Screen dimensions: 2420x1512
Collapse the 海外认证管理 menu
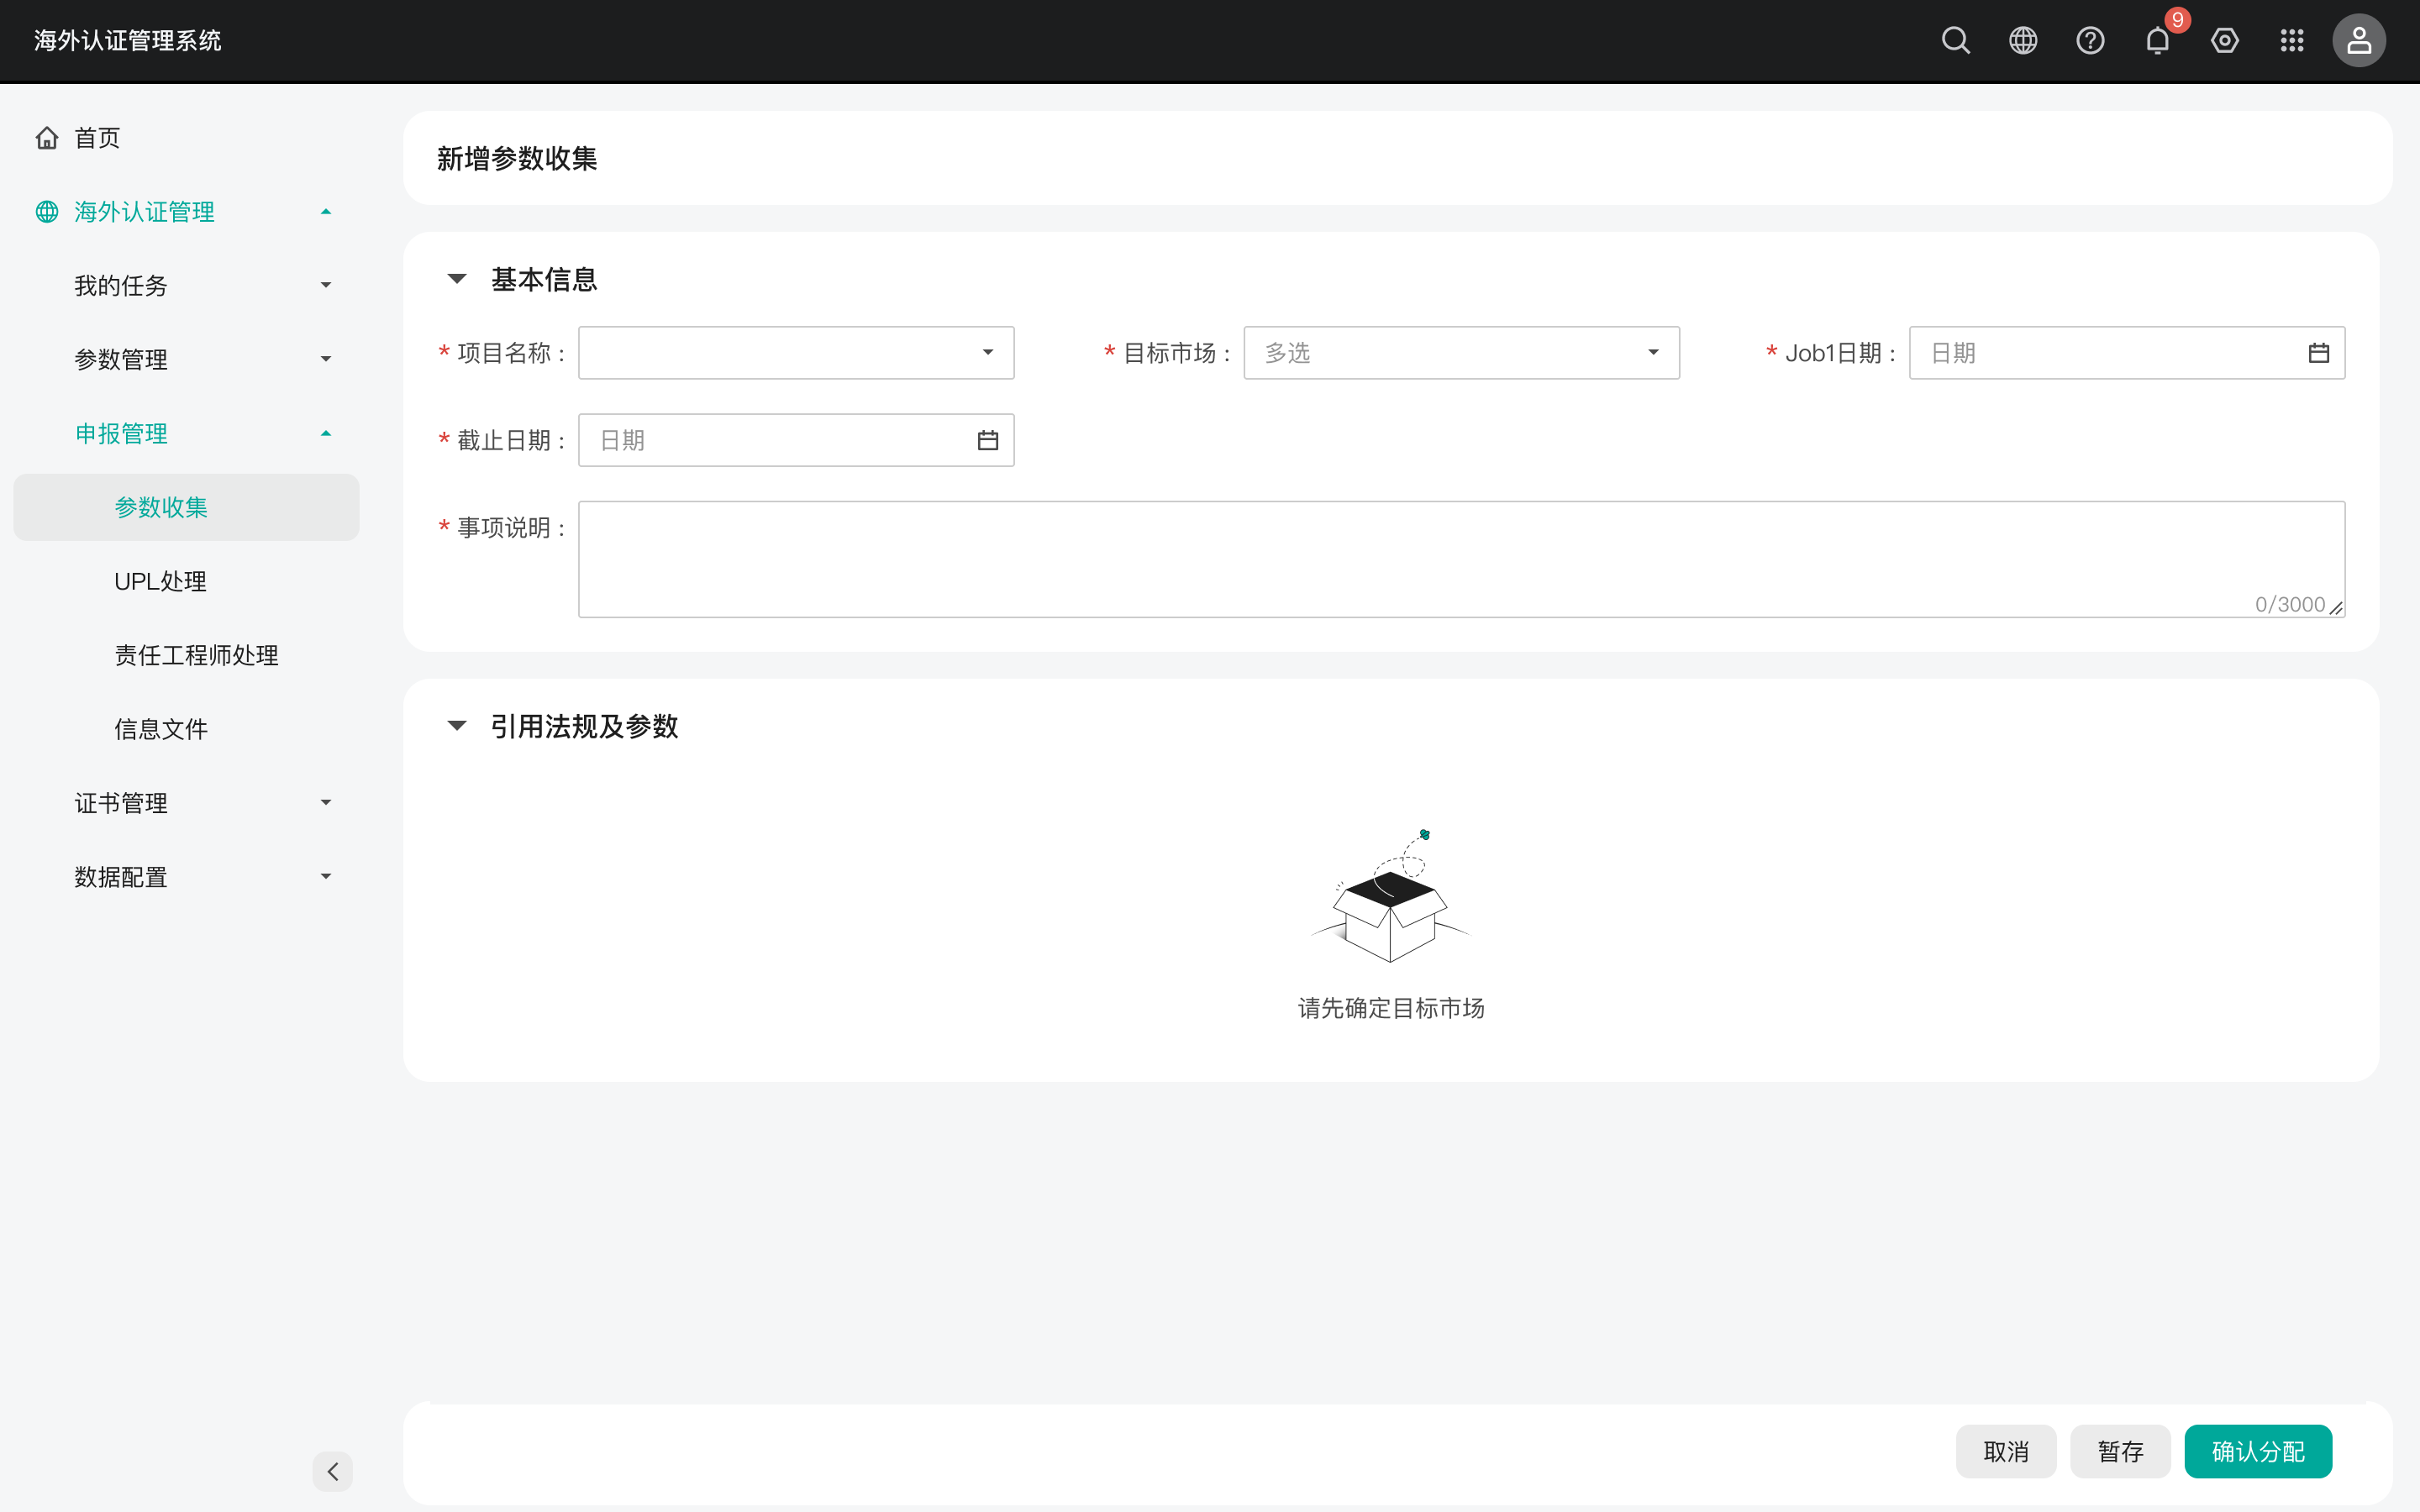[186, 212]
